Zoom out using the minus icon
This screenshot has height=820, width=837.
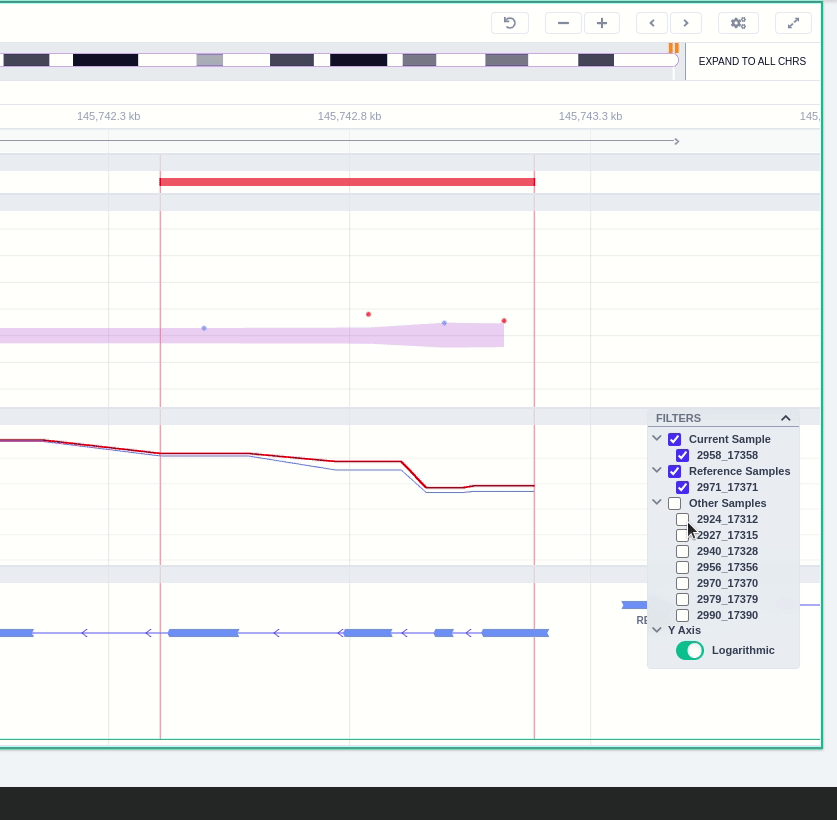(x=563, y=23)
